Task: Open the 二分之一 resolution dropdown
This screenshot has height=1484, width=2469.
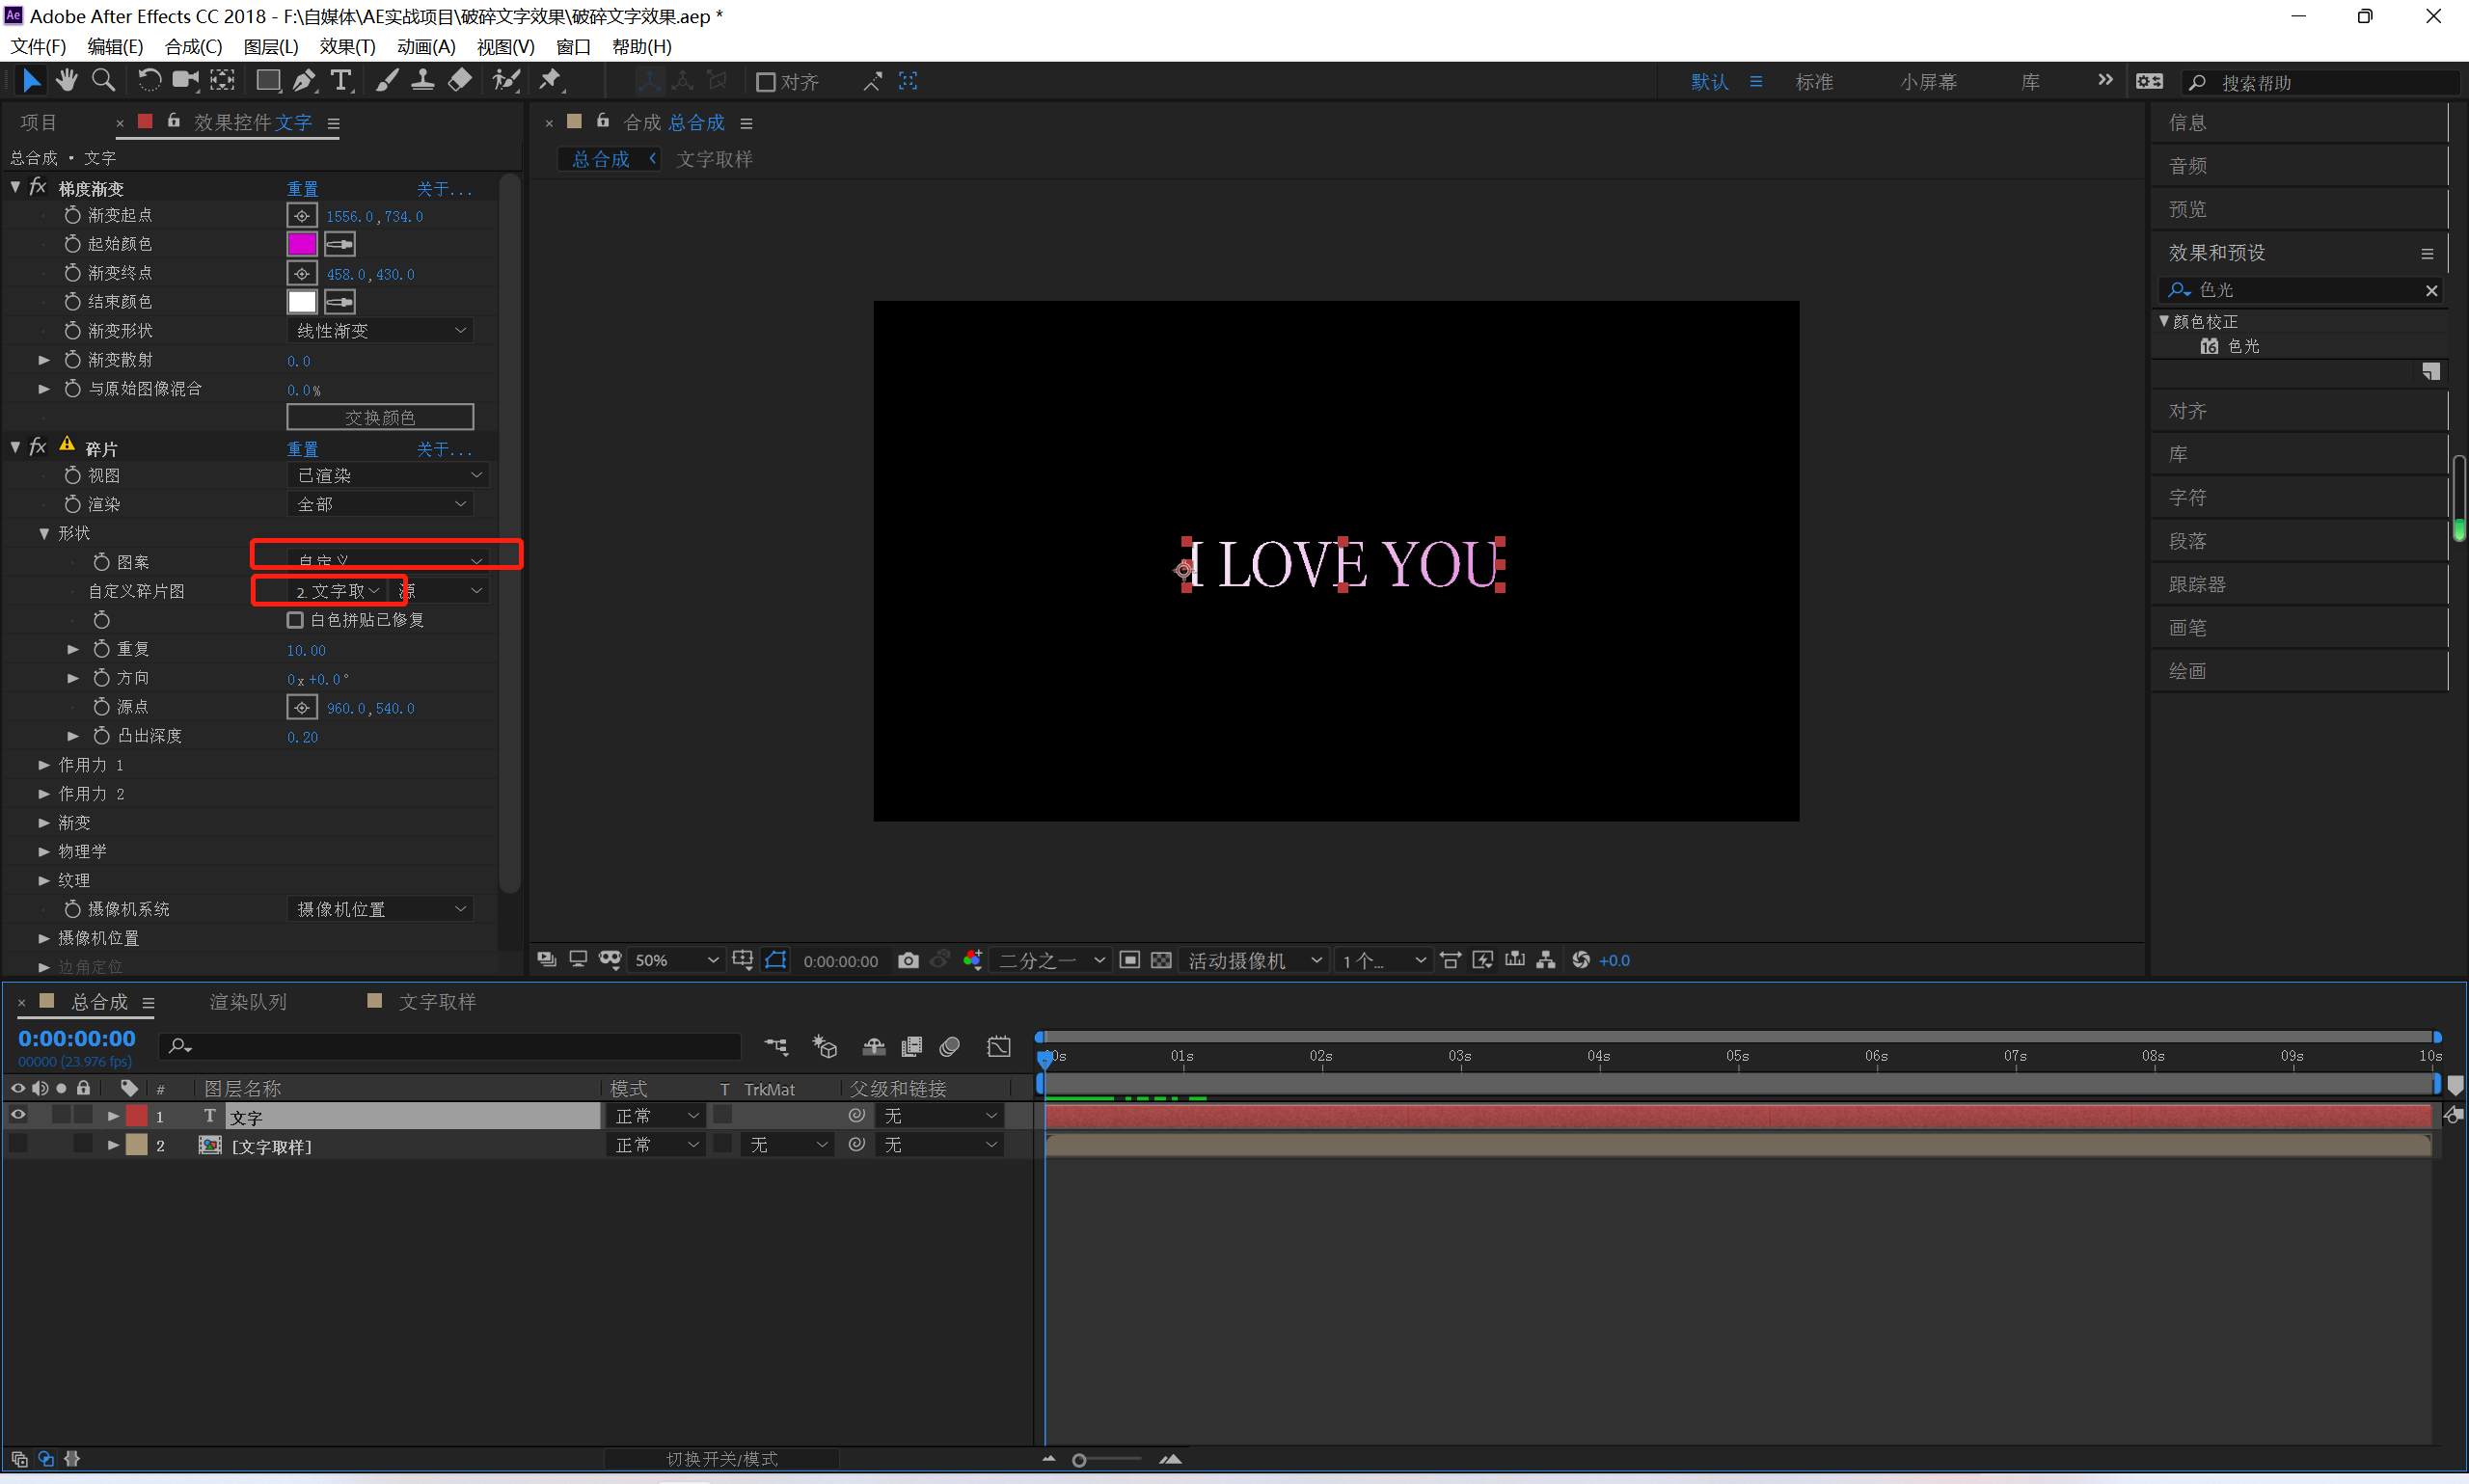Action: pyautogui.click(x=1050, y=960)
